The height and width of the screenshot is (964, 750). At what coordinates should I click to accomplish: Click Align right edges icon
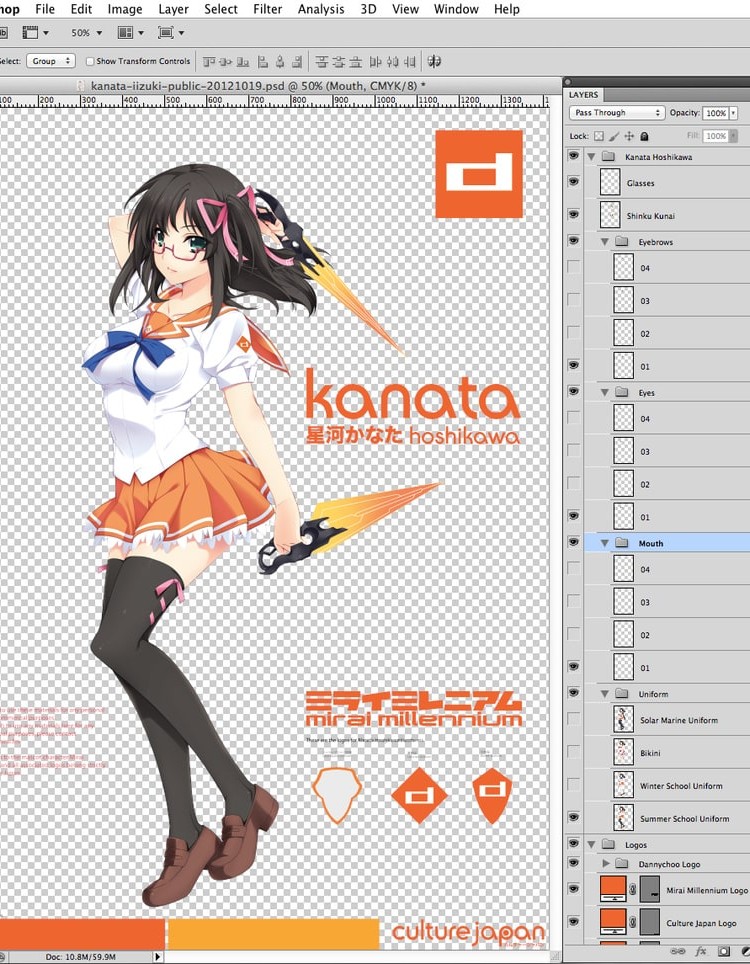[x=298, y=61]
